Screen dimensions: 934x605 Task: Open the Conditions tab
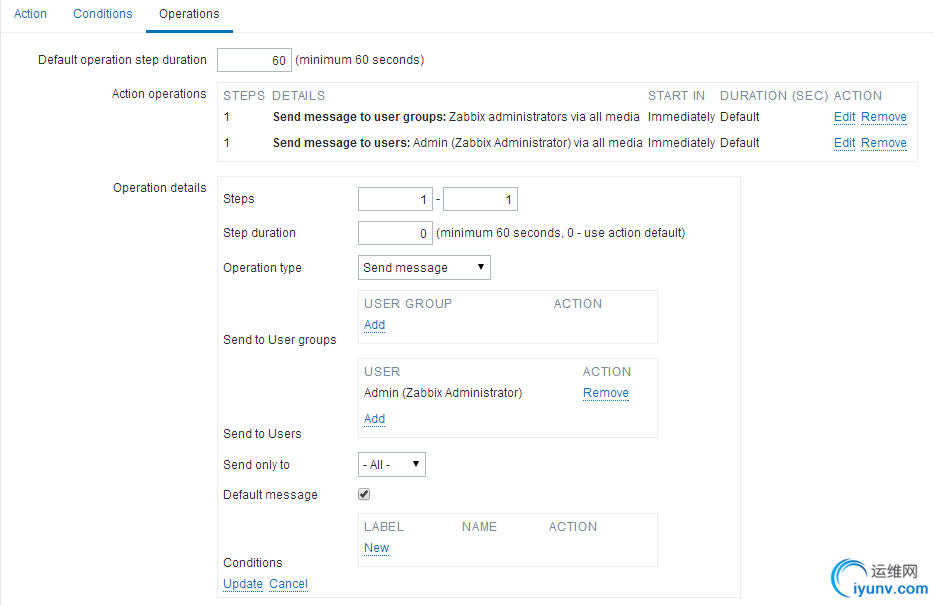tap(103, 14)
